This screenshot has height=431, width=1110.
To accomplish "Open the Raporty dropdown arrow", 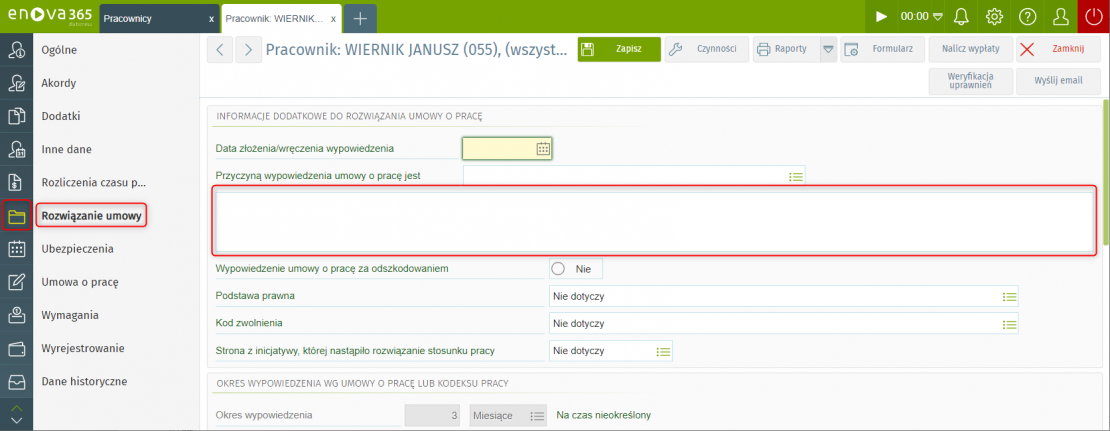I will 828,50.
